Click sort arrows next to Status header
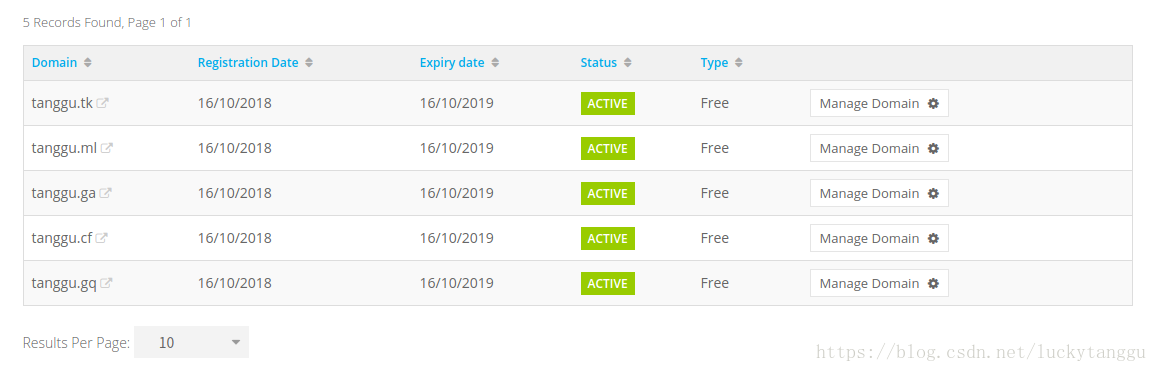This screenshot has width=1157, height=372. [627, 63]
